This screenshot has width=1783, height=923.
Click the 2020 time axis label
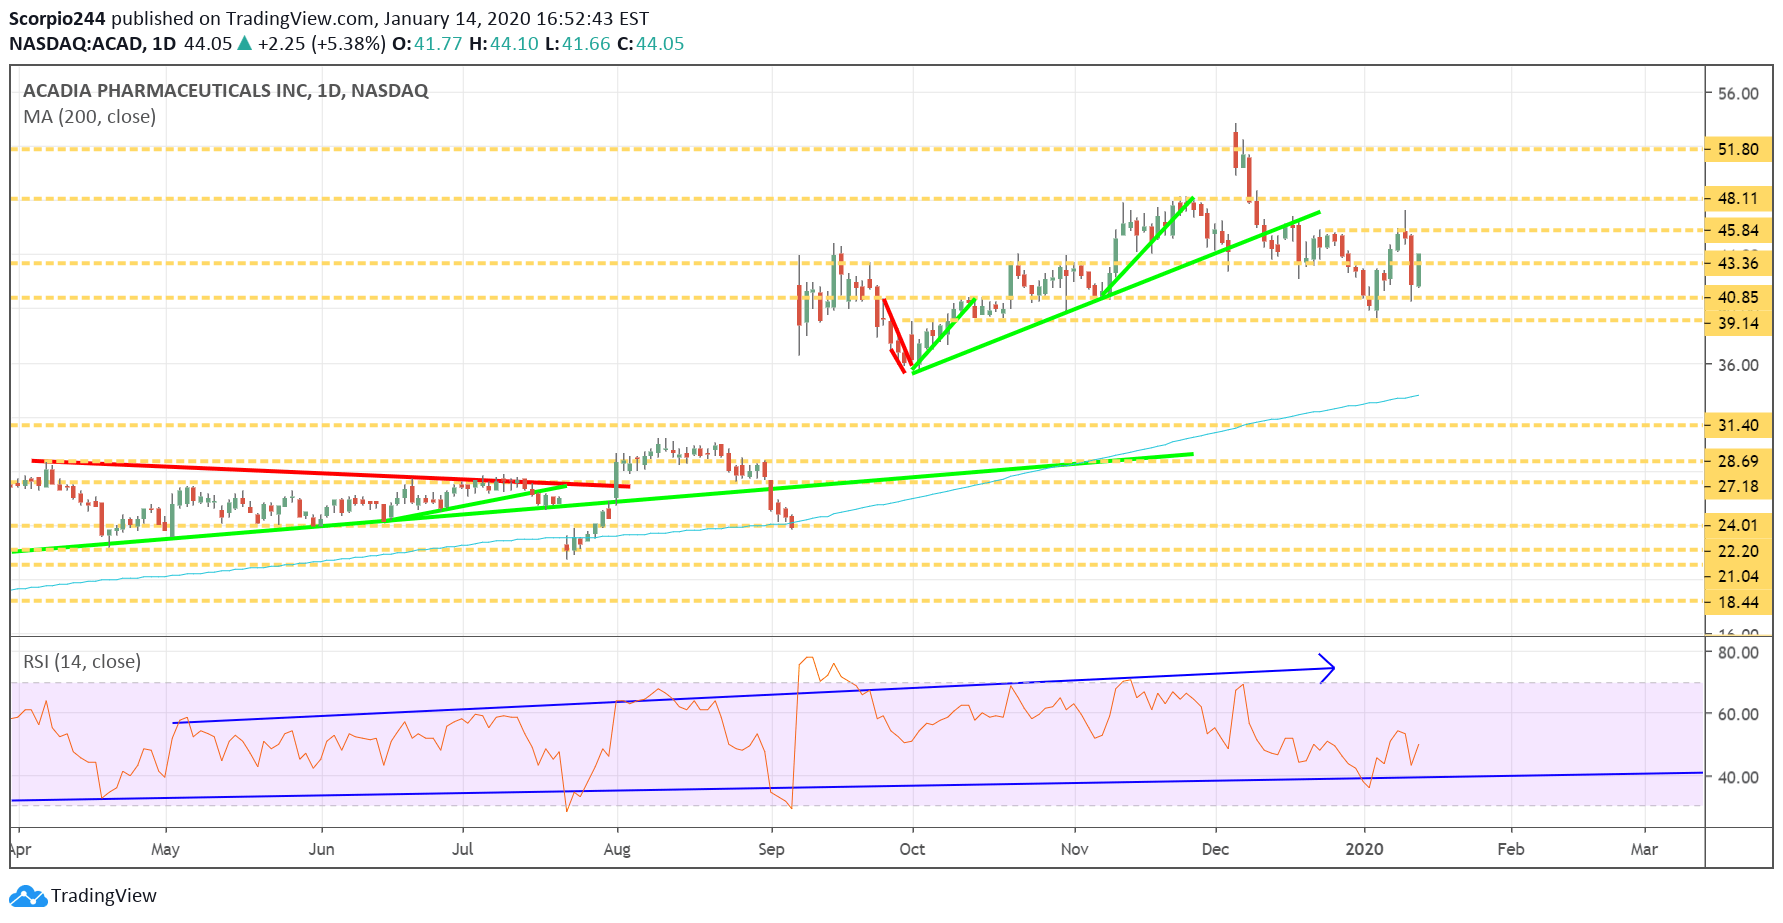click(x=1364, y=849)
